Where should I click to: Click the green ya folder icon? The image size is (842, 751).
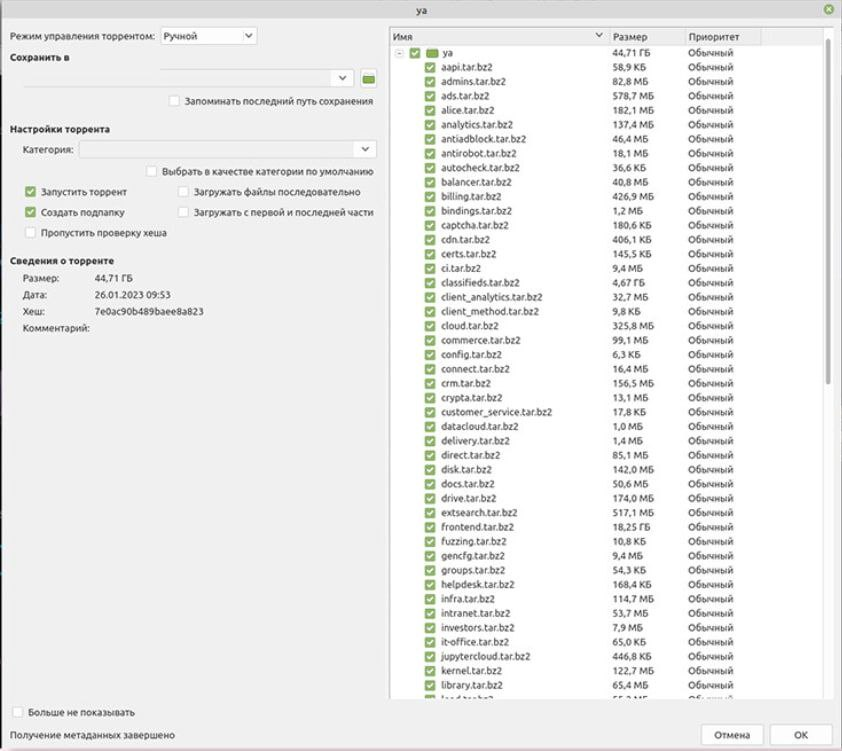pyautogui.click(x=432, y=53)
